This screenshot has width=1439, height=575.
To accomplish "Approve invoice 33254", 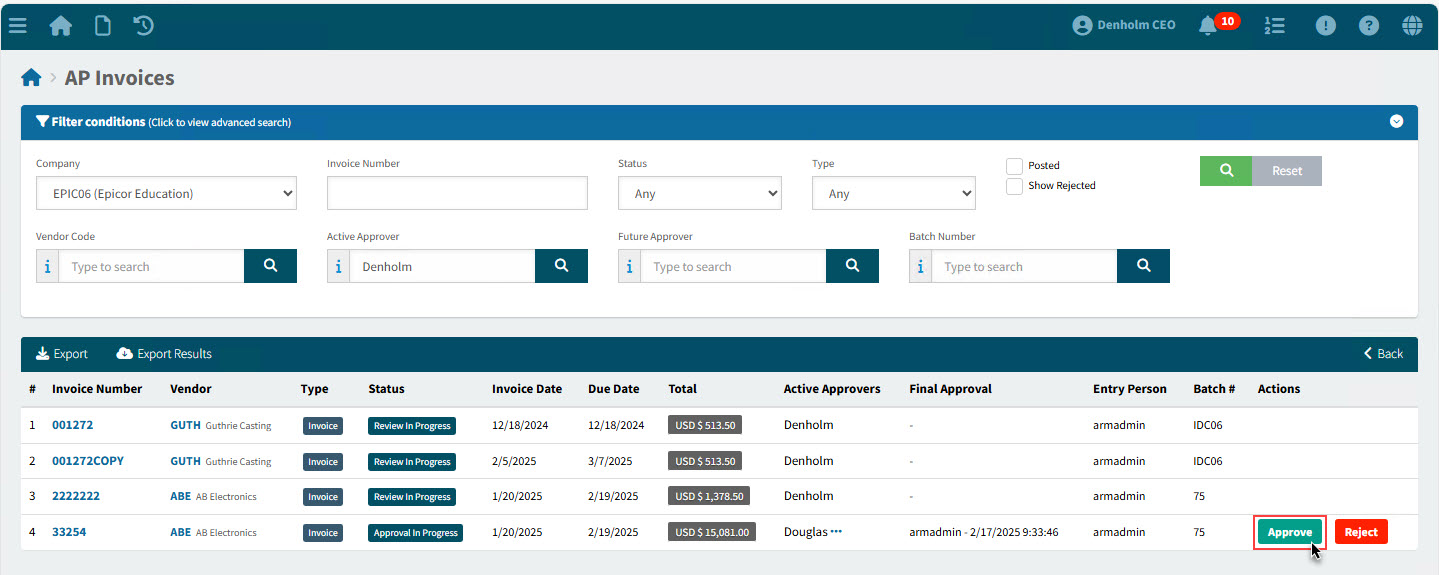I will [x=1289, y=532].
